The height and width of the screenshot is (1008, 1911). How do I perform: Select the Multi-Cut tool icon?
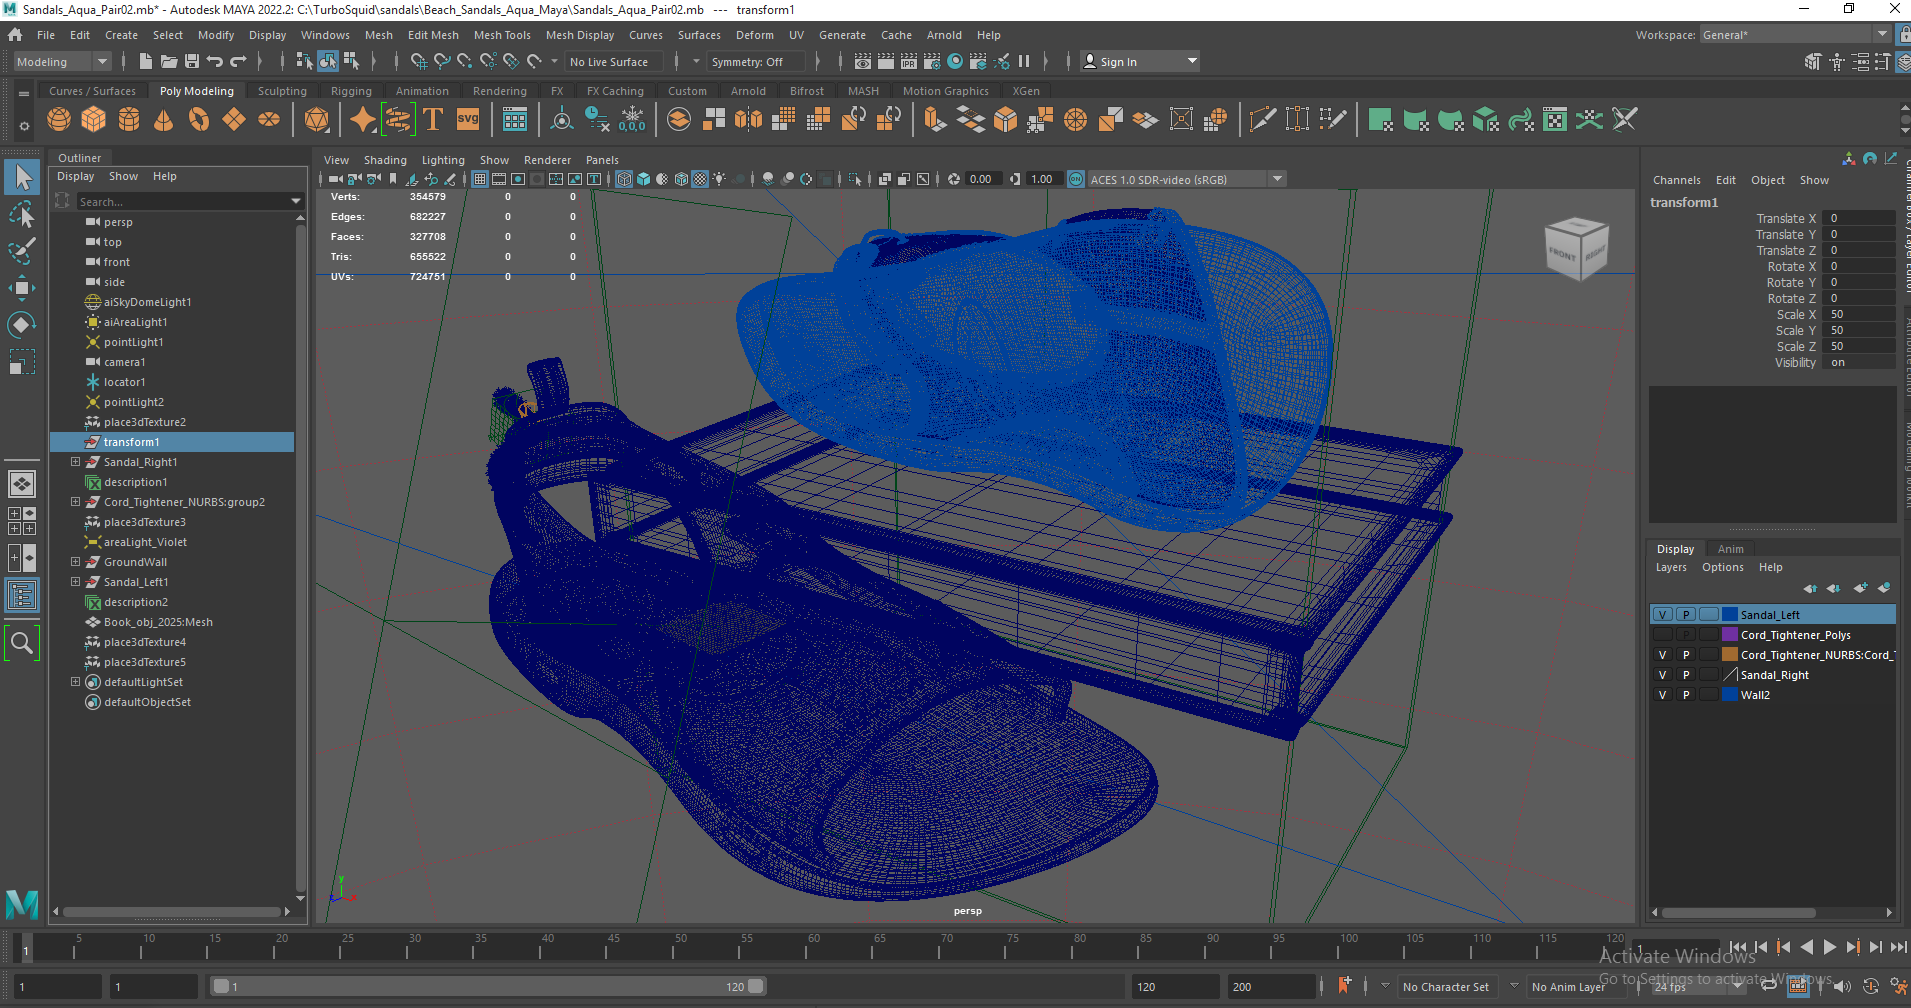click(1262, 119)
